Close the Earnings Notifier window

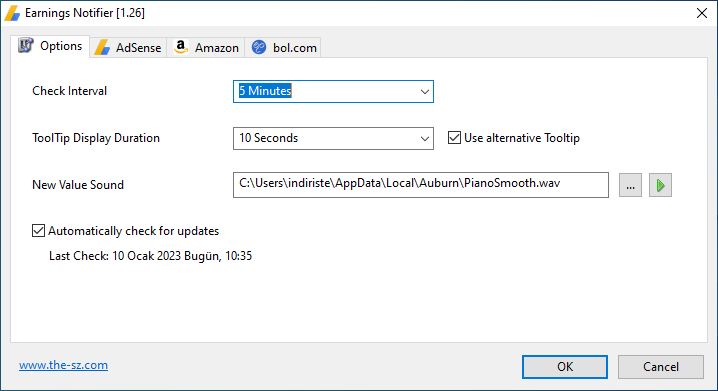702,13
